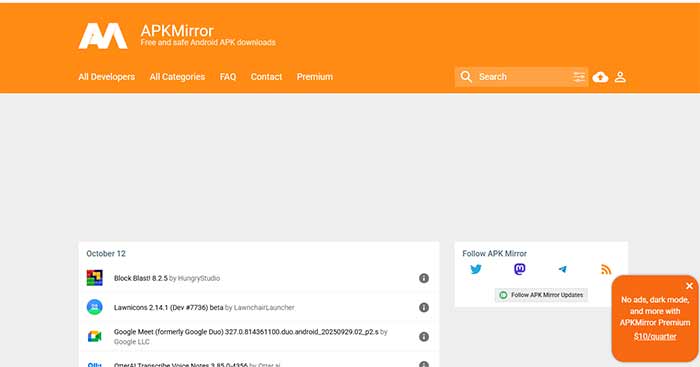Open Block Blast! 8.2.5 listing
Viewport: 700px width, 367px height.
pyautogui.click(x=141, y=278)
